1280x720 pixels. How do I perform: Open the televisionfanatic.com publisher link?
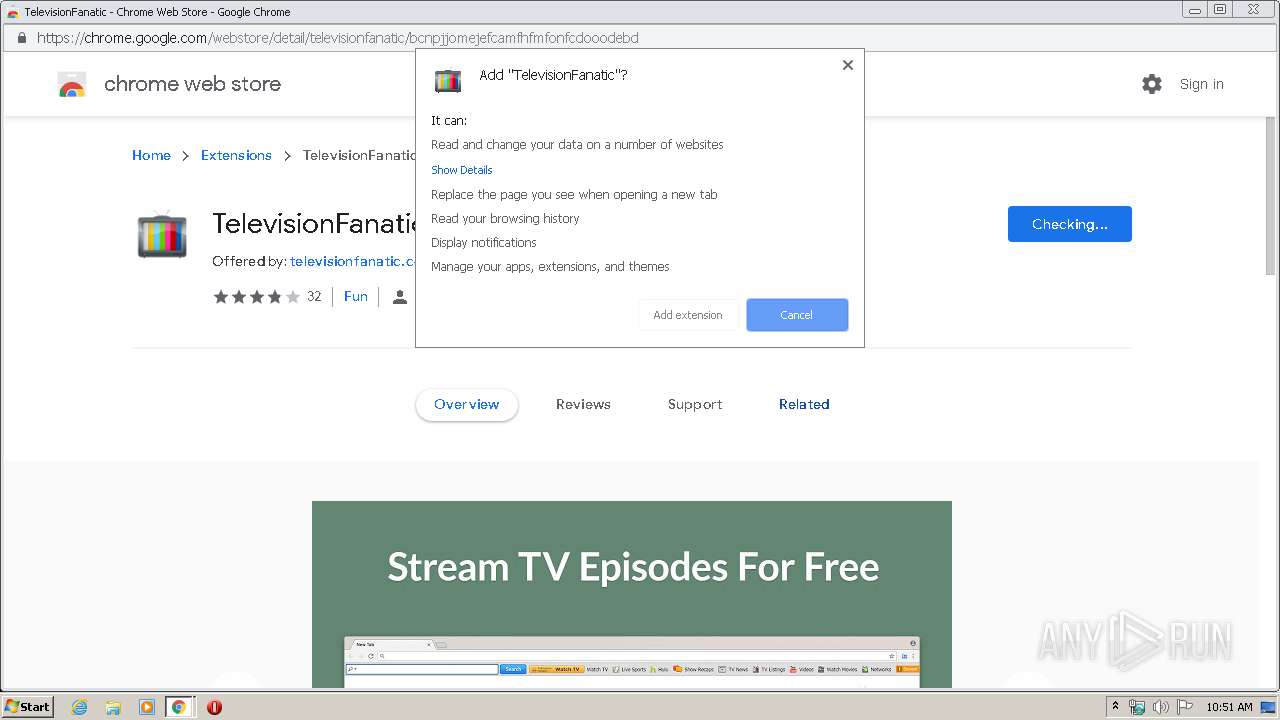(352, 261)
